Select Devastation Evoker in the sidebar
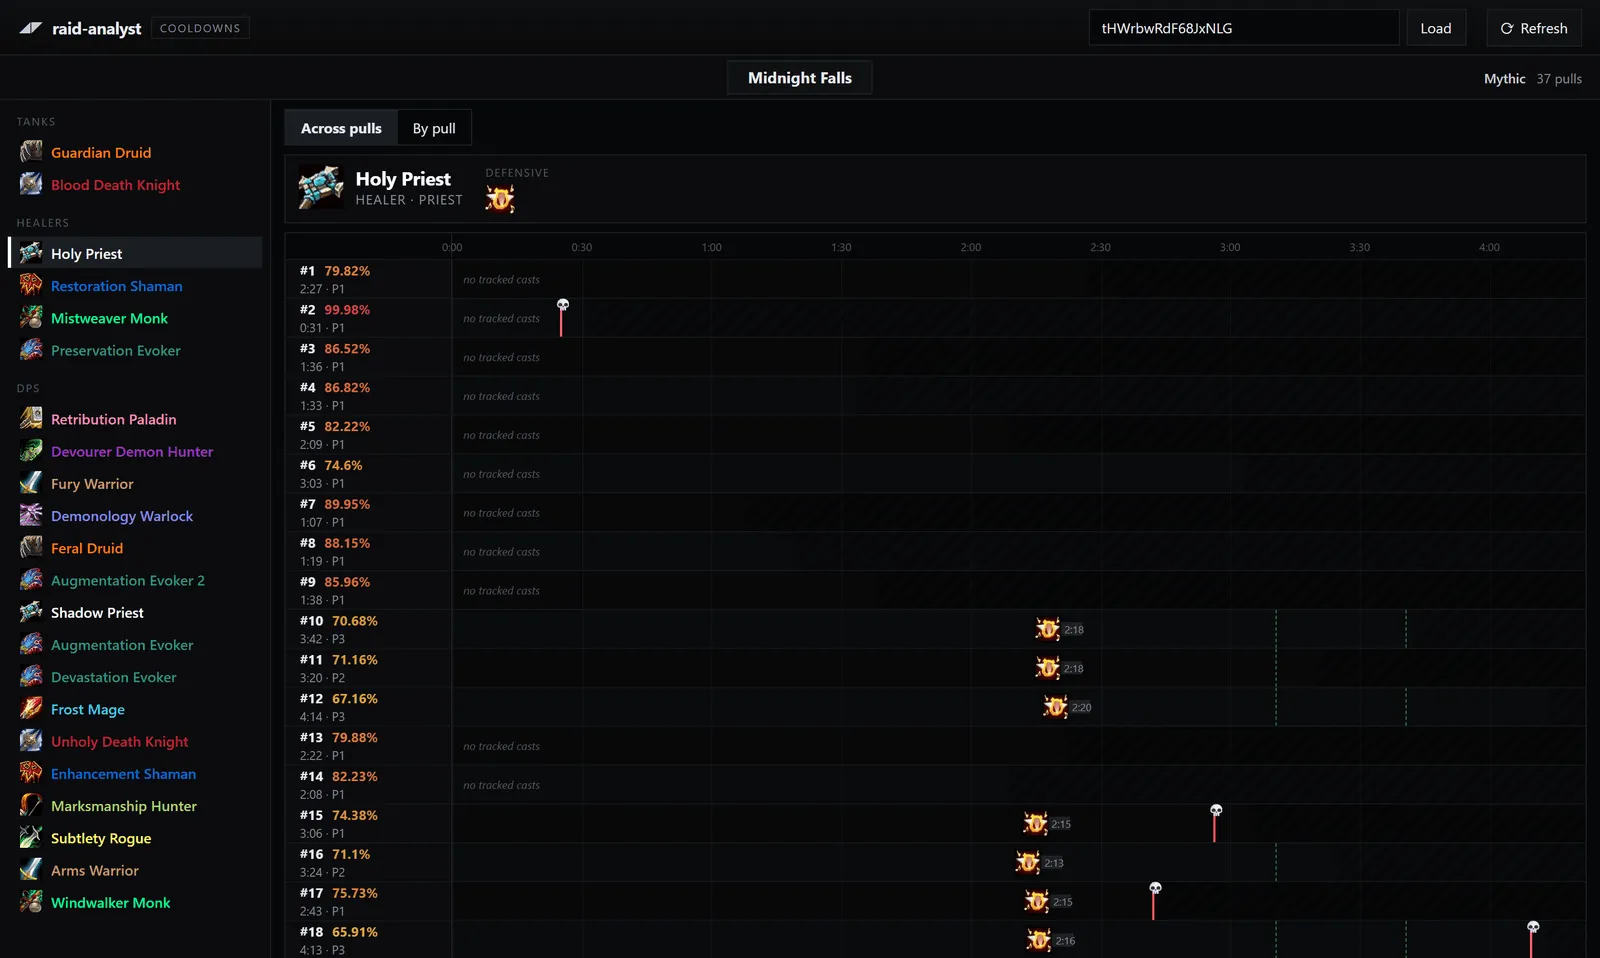 135,677
